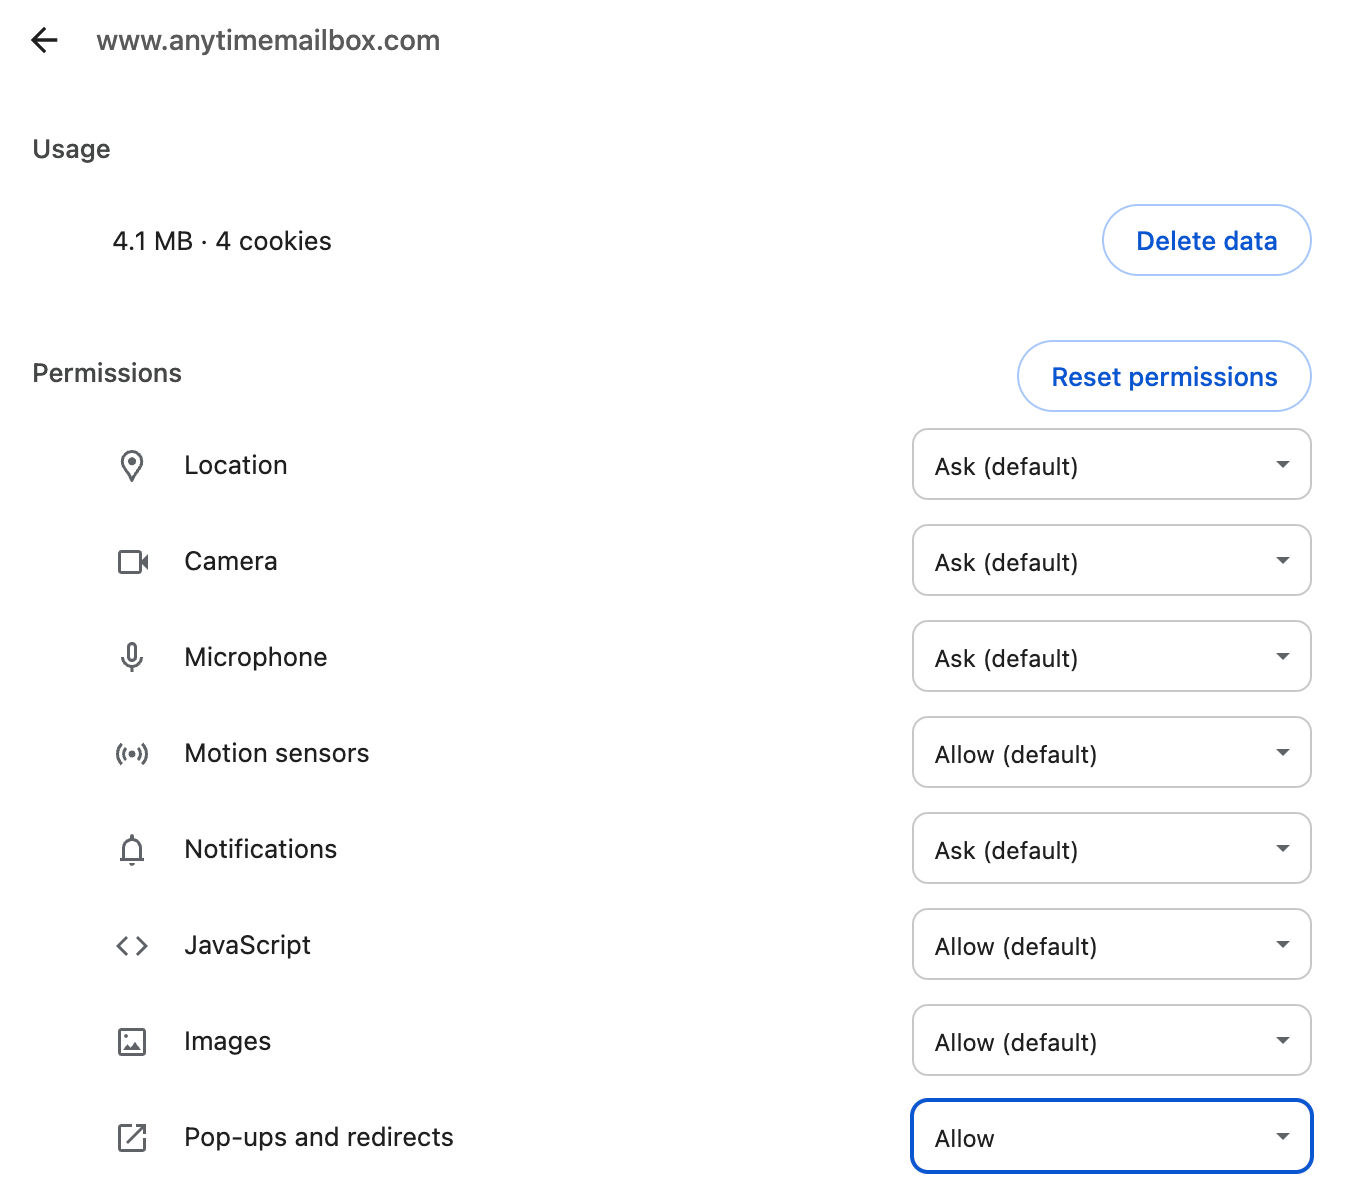Click the Motion sensors icon

(132, 753)
